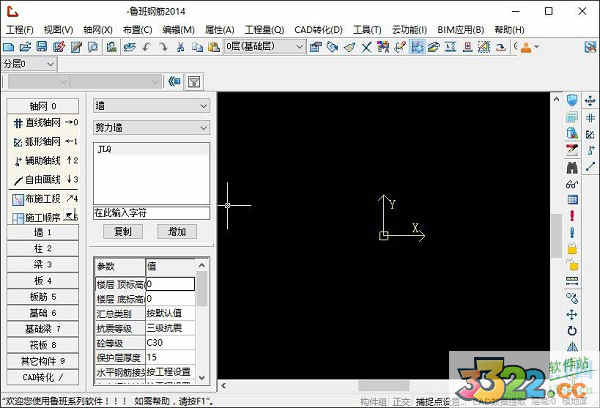600x408 pixels.
Task: Open the CAD转化(D) menu
Action: point(318,30)
